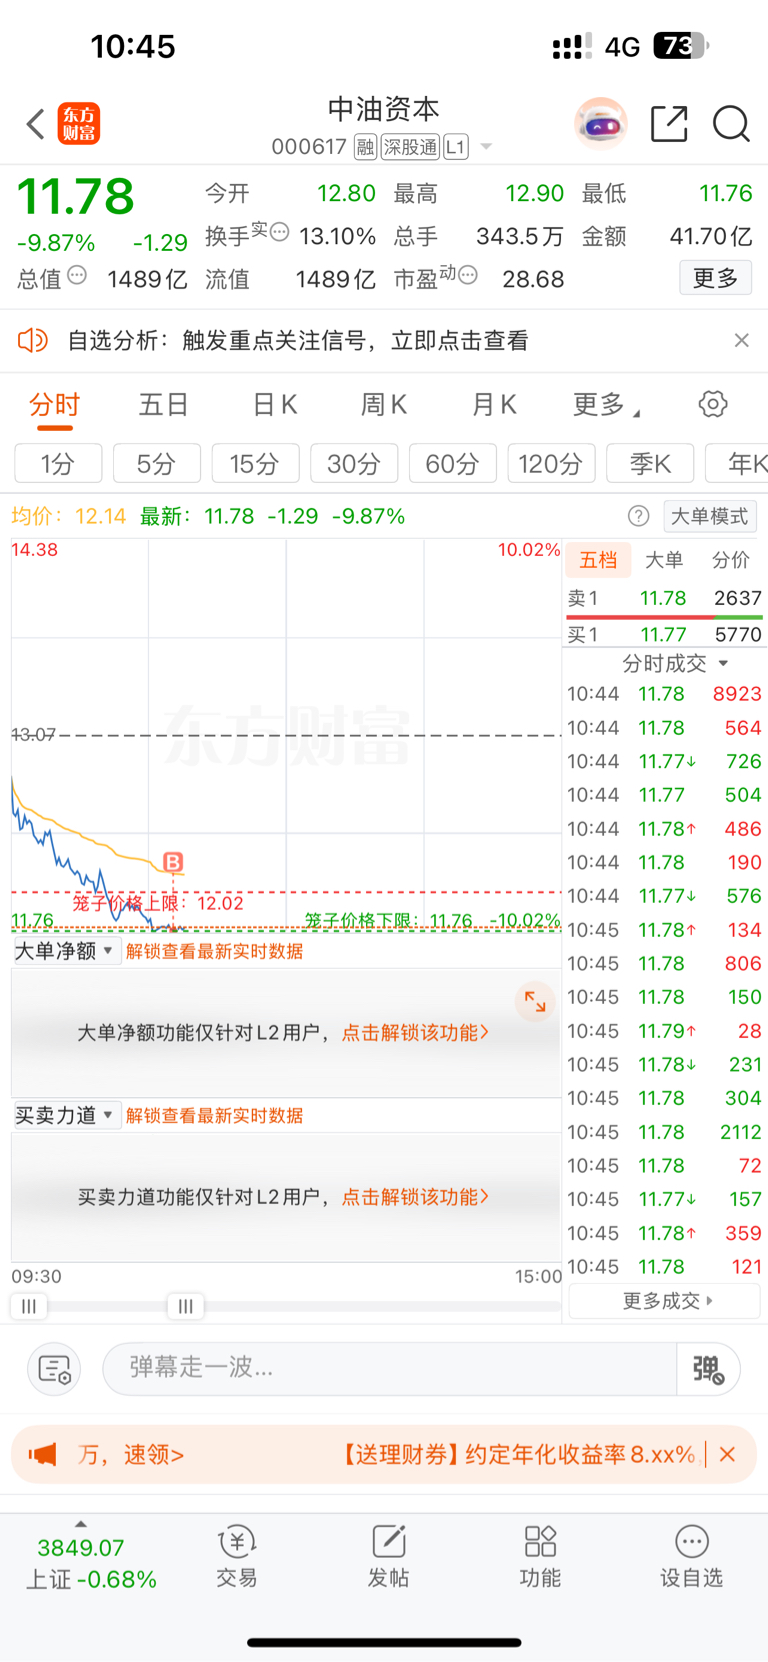Tap the right timeline range handle
768x1662 pixels.
pyautogui.click(x=186, y=1306)
